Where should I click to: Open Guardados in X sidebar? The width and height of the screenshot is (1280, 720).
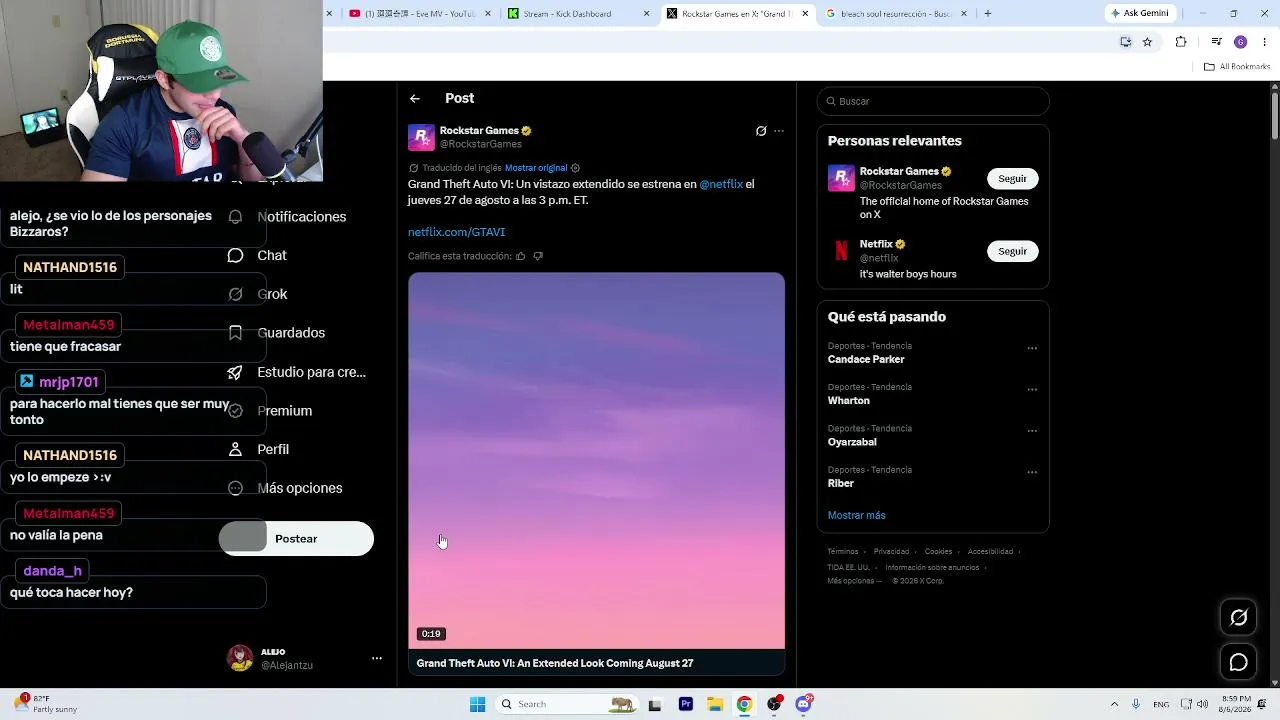(x=276, y=333)
